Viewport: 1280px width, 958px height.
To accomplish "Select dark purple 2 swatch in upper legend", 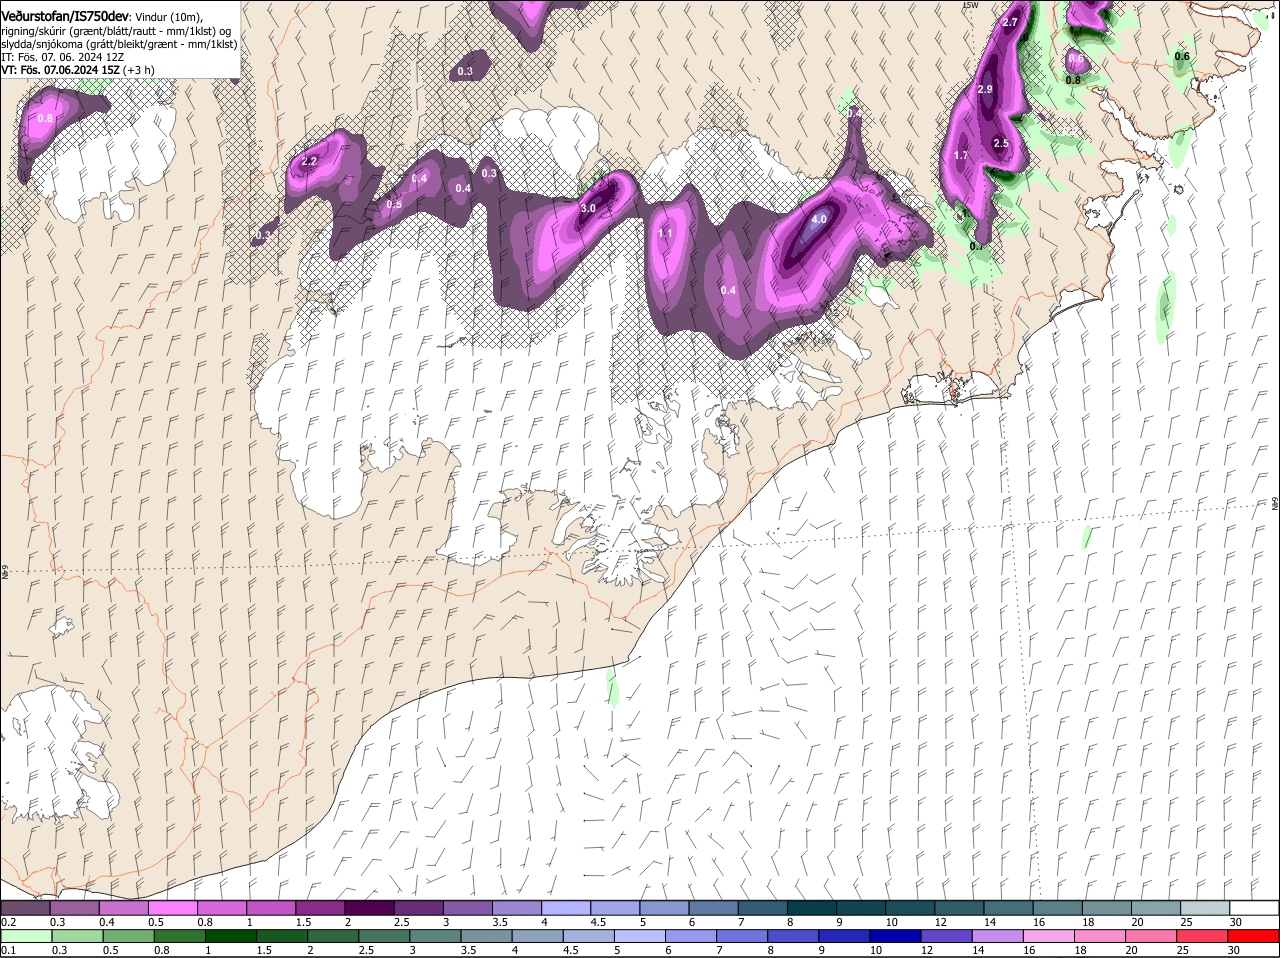I will pos(368,908).
